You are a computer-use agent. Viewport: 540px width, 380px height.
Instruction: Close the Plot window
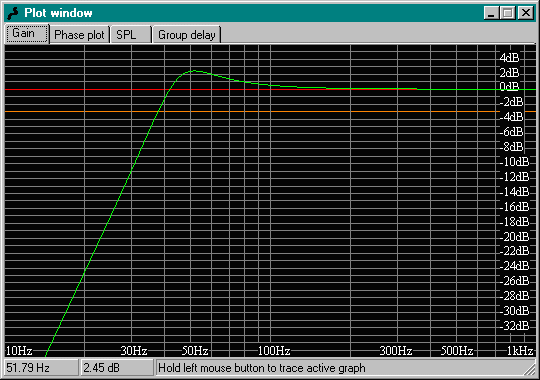coord(526,13)
